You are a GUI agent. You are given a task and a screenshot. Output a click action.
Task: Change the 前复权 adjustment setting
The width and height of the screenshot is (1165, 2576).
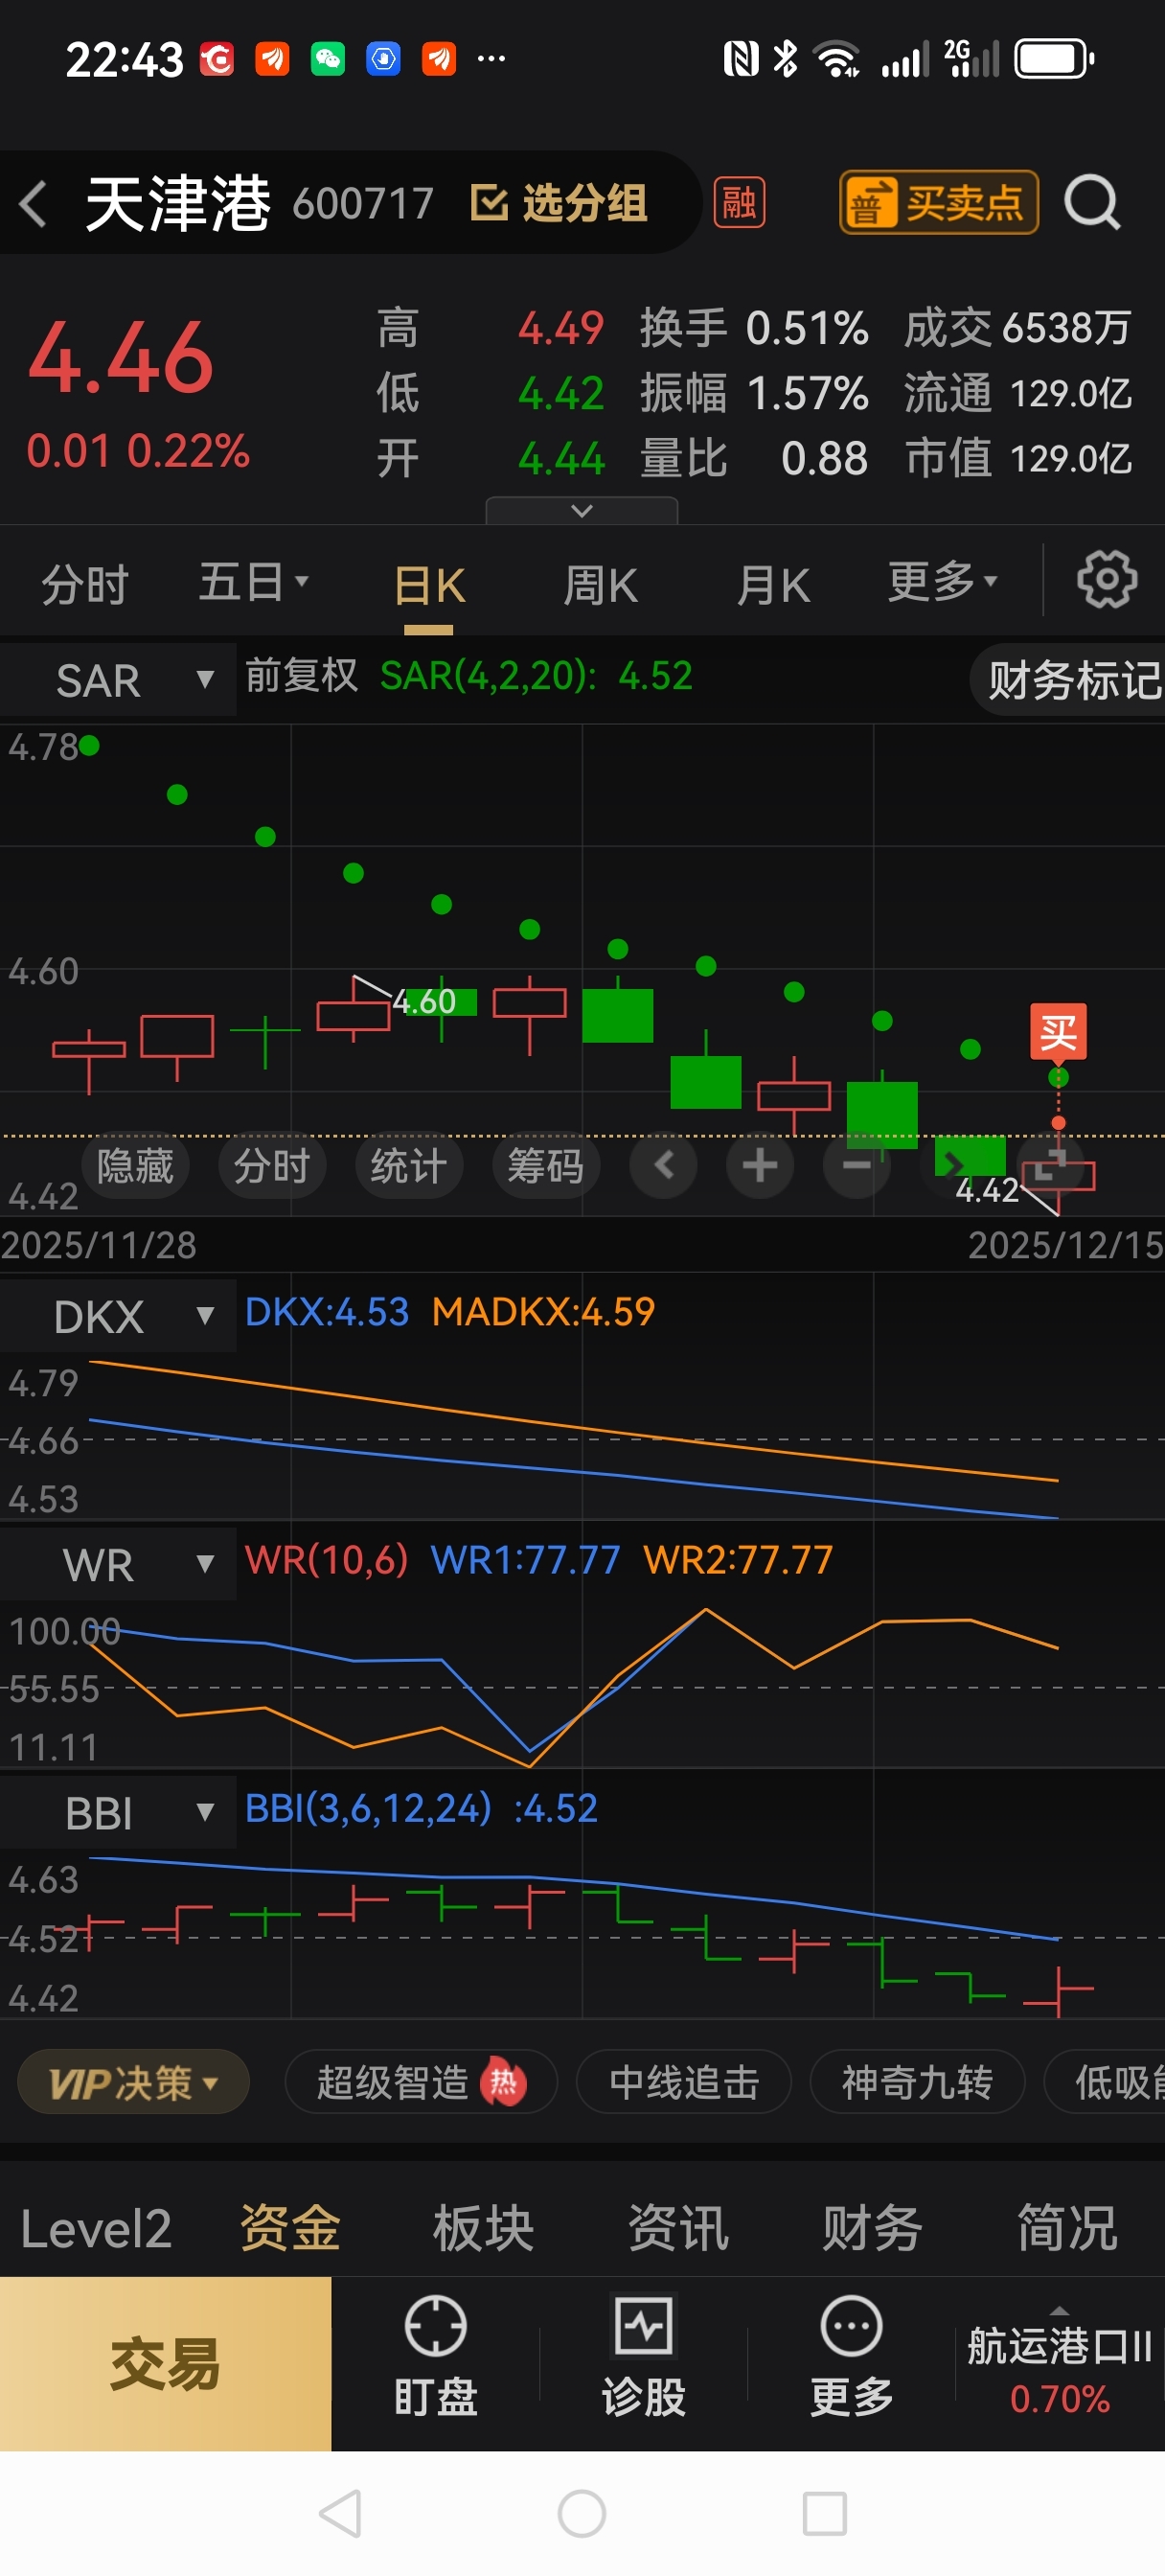click(x=301, y=676)
